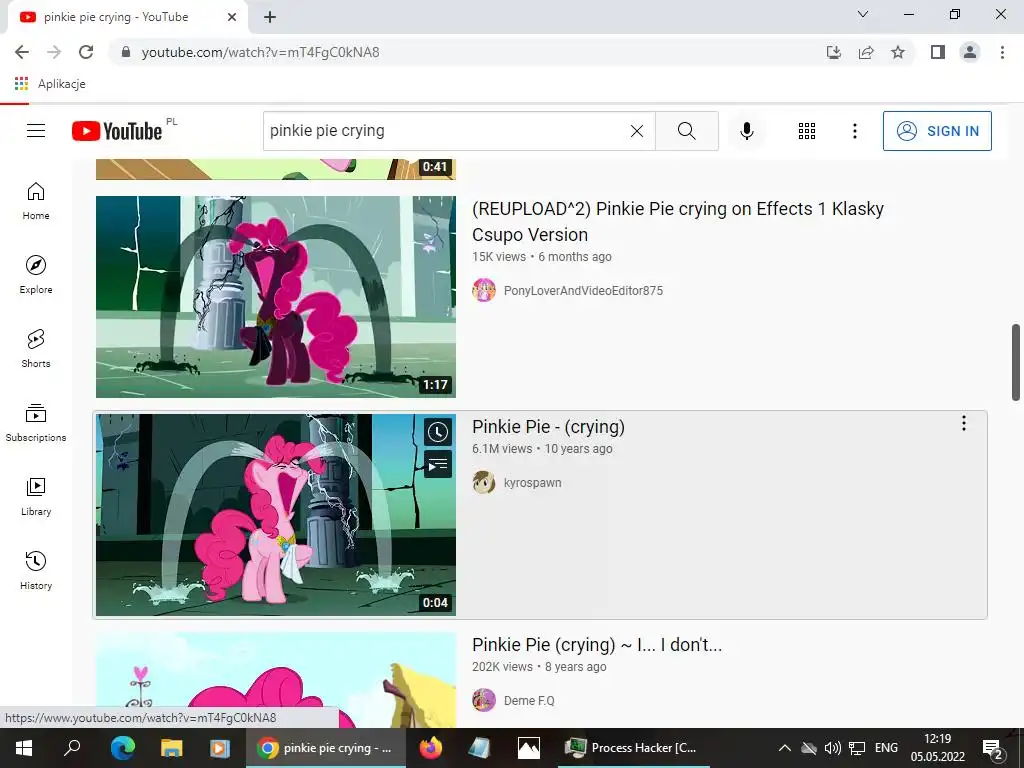Add Pinkie Pie - (crying) to Watch later
This screenshot has width=1024, height=768.
438,432
